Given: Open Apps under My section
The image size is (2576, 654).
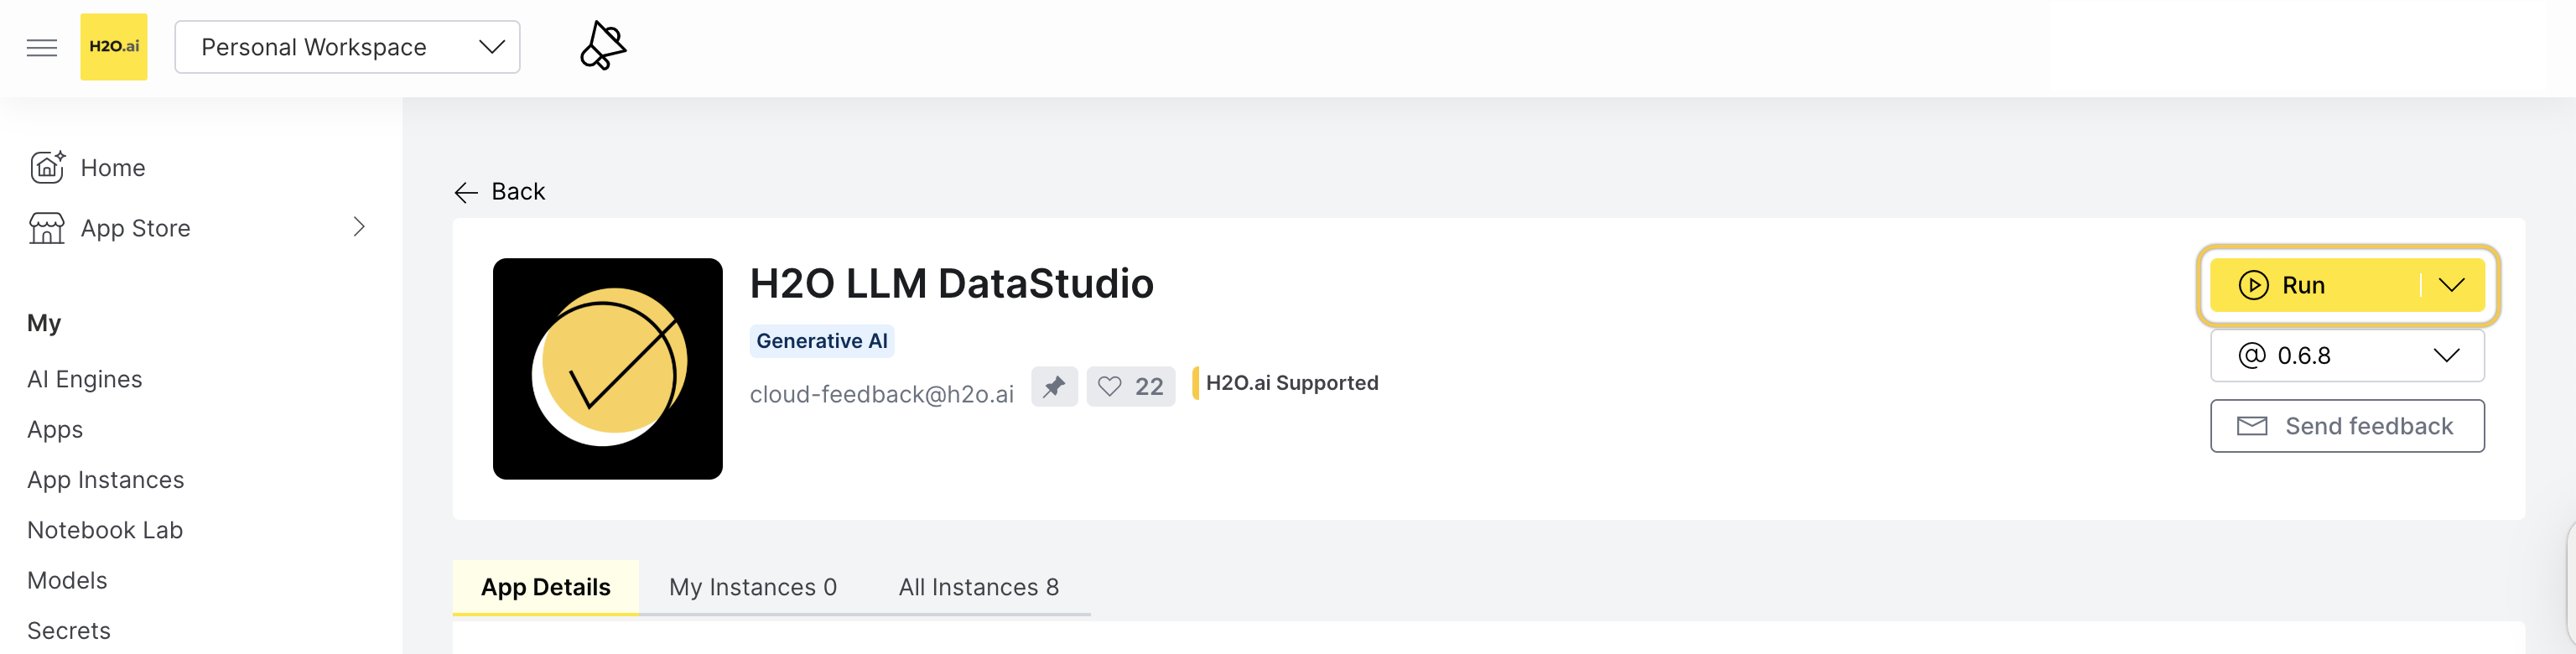Looking at the screenshot, I should [55, 429].
